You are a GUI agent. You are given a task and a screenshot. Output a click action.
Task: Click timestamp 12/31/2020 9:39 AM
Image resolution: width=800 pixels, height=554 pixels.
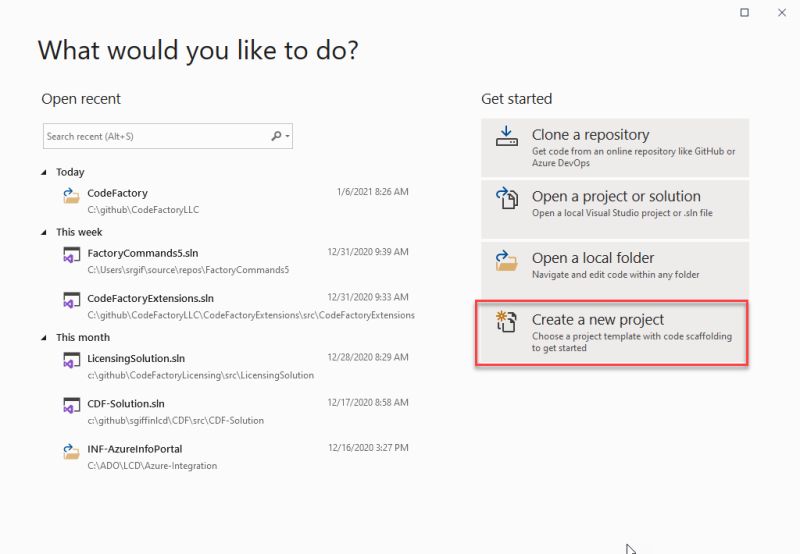pos(368,252)
